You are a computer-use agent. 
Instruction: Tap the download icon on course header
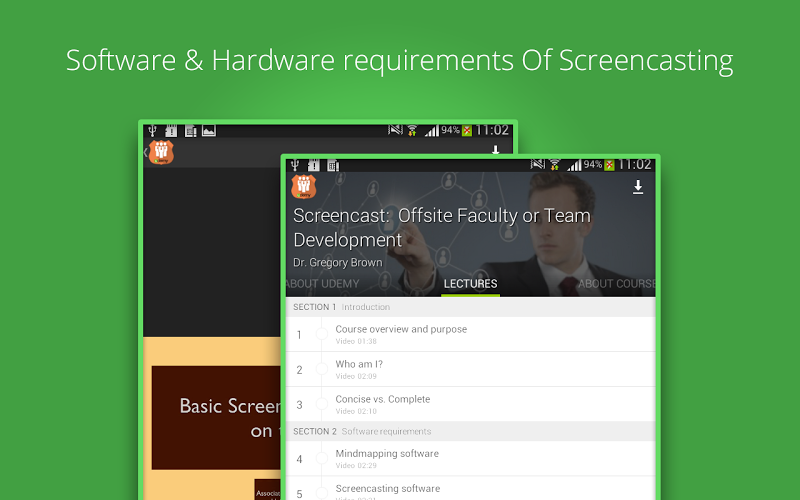click(x=638, y=187)
